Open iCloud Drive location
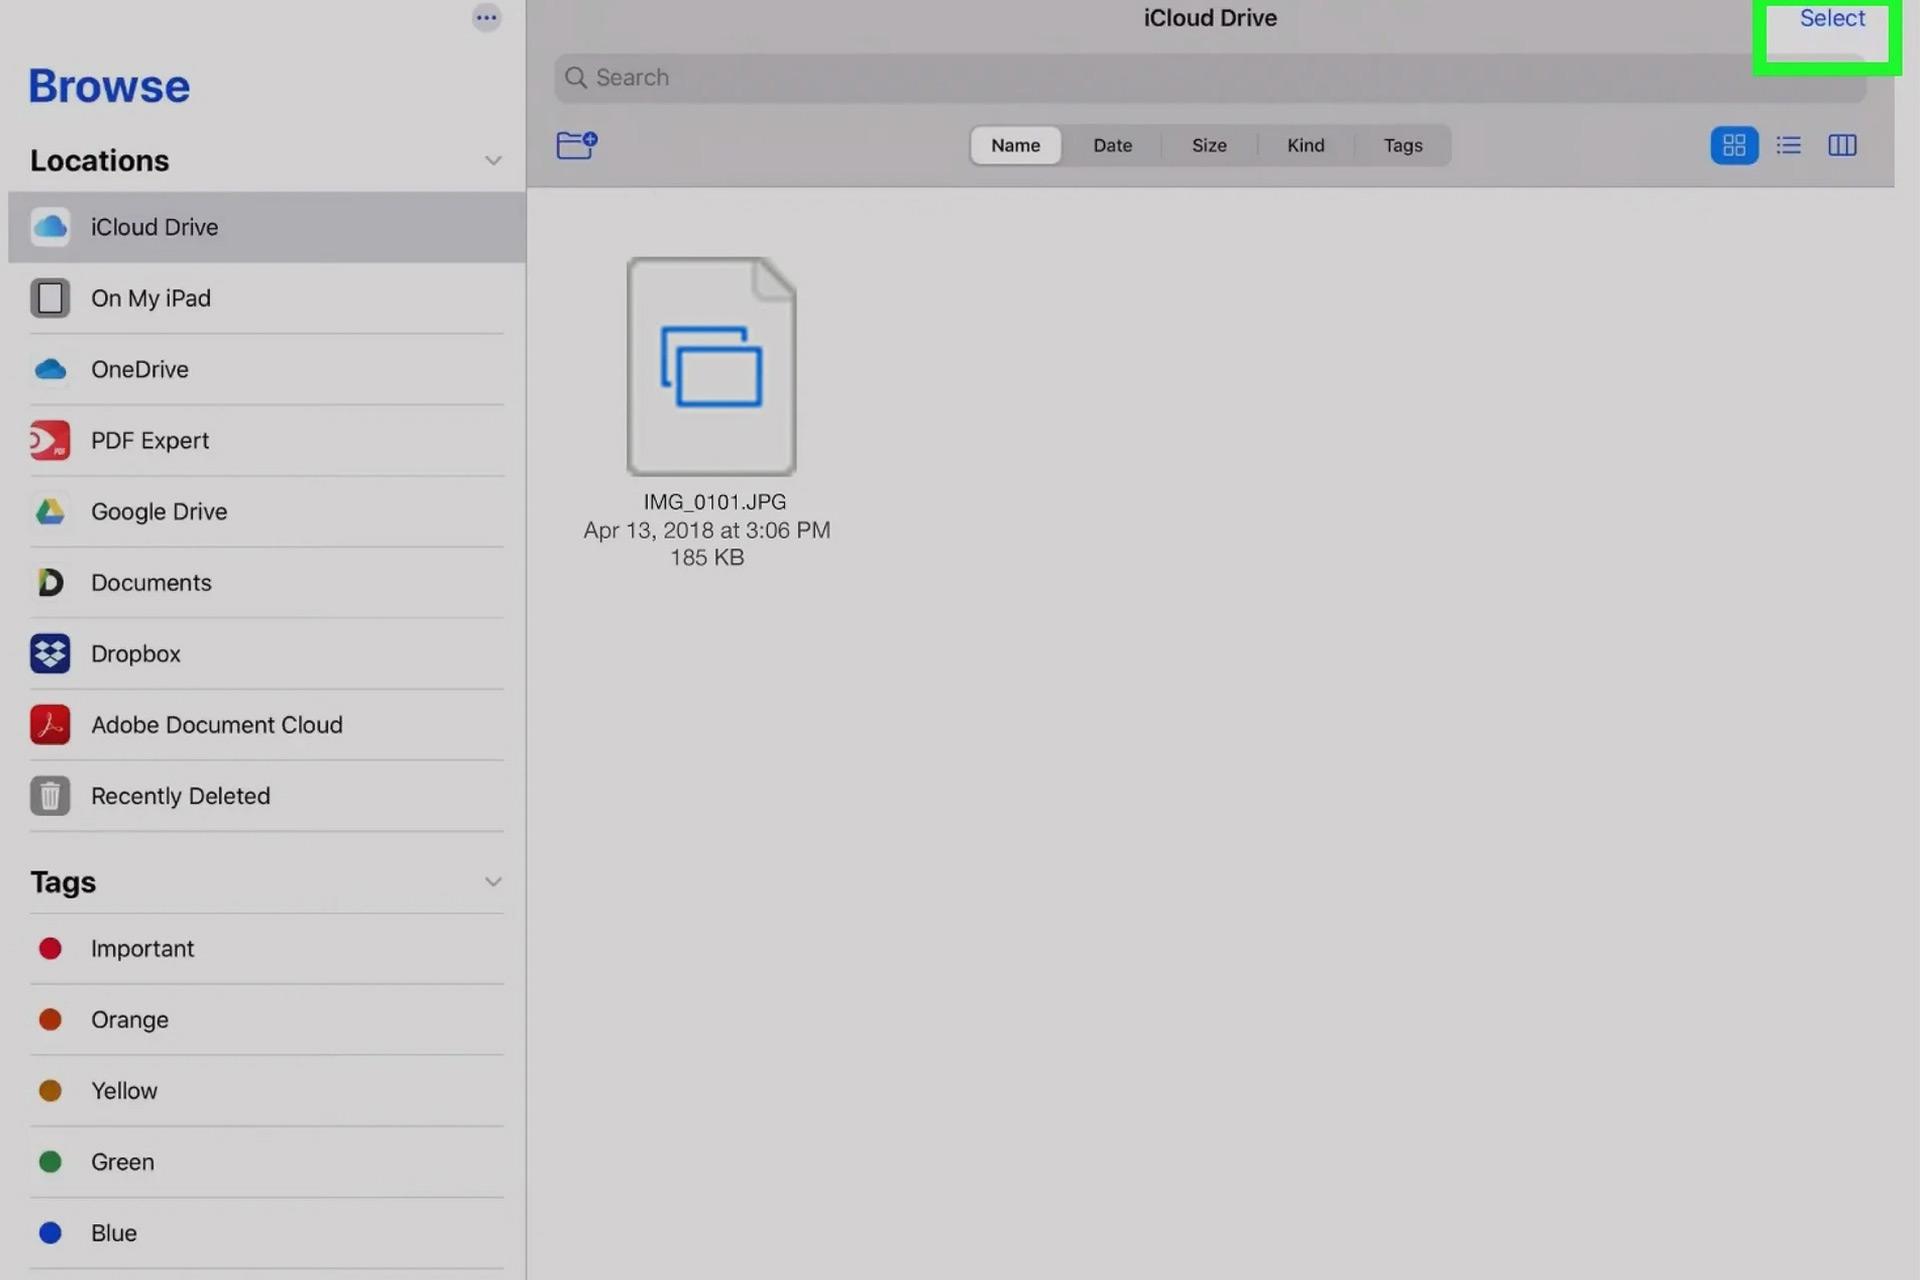This screenshot has height=1280, width=1920. pyautogui.click(x=267, y=227)
